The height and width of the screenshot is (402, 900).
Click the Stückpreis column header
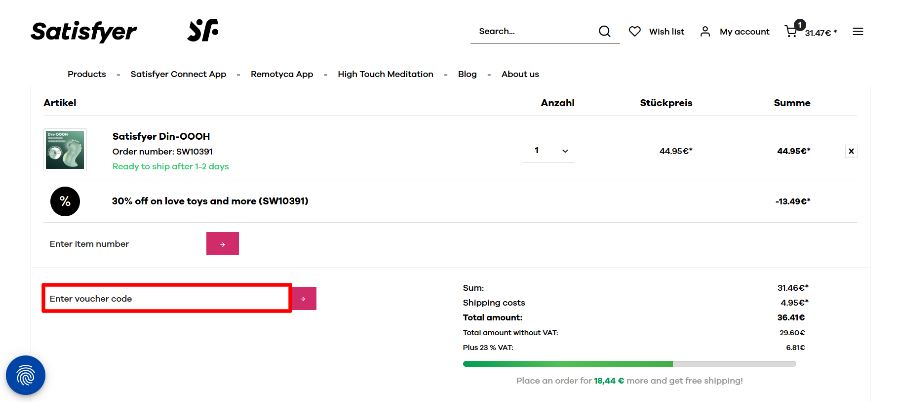666,103
